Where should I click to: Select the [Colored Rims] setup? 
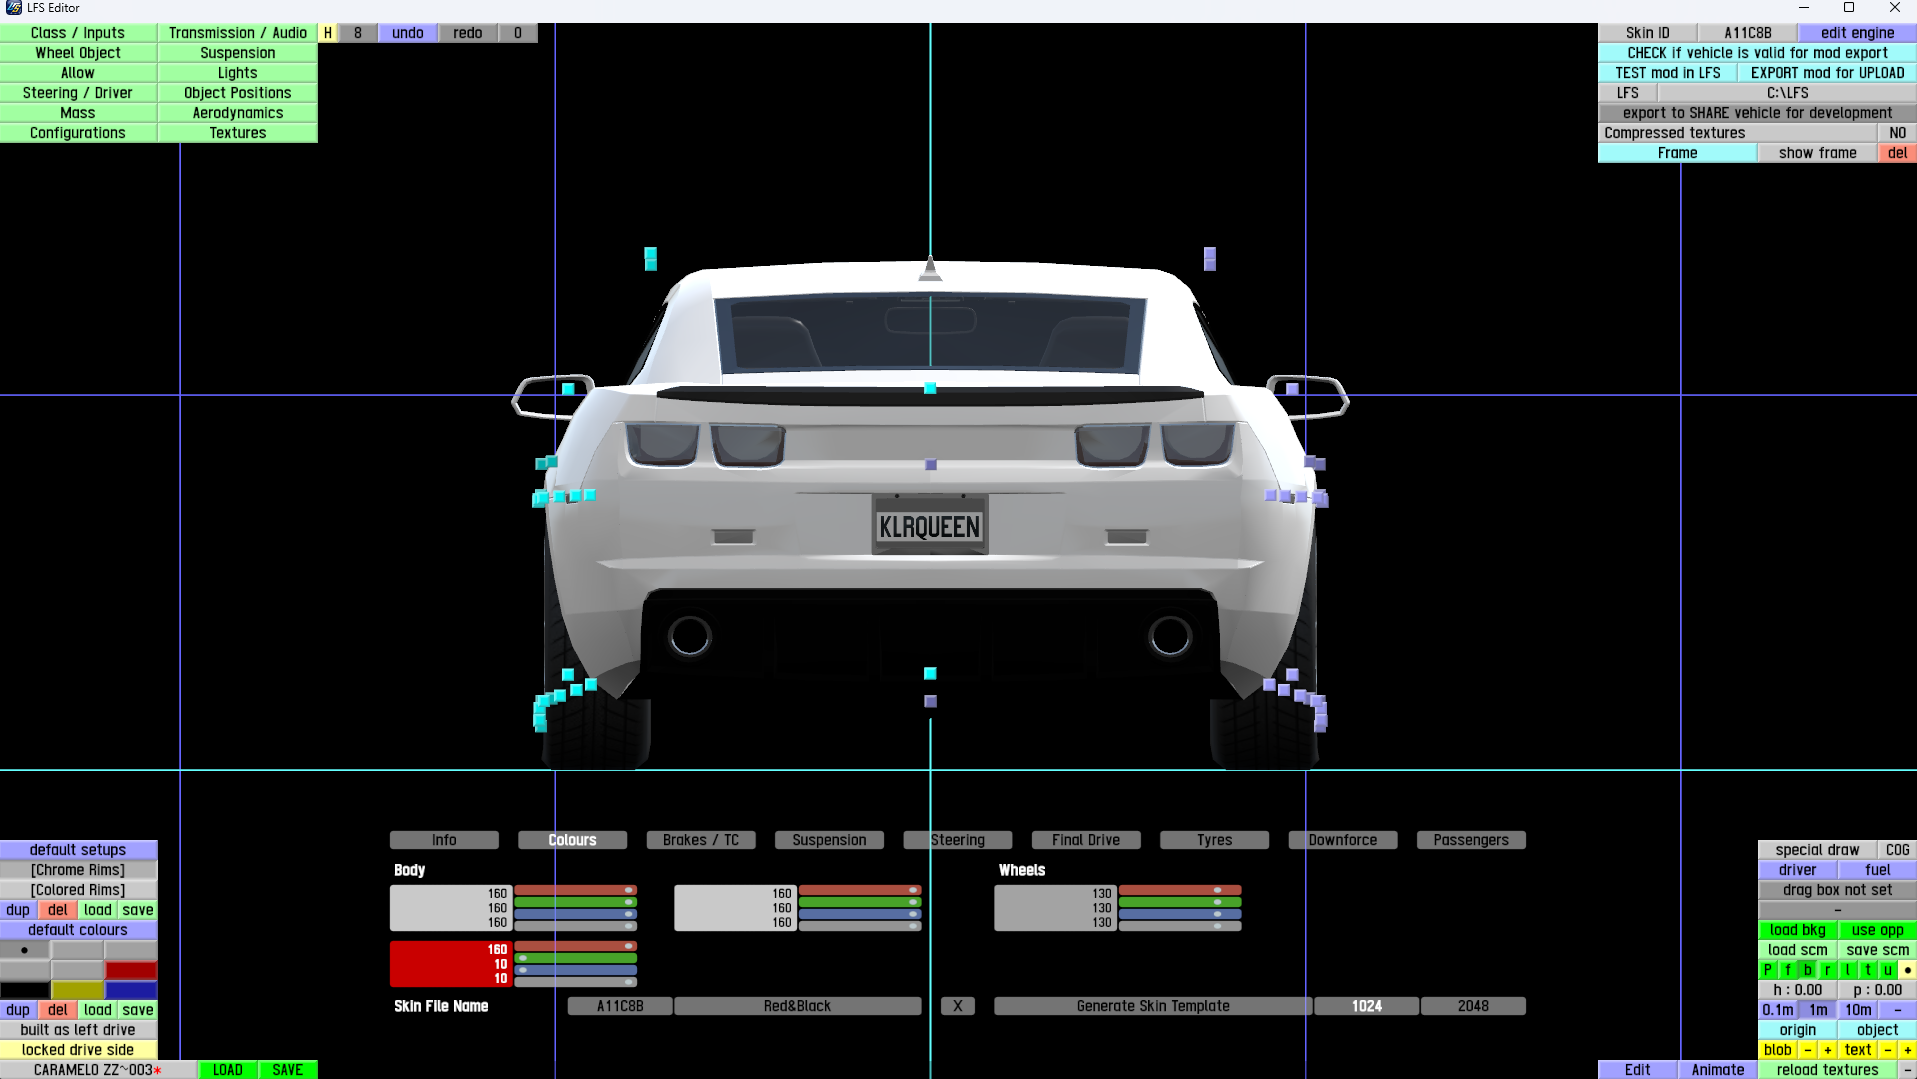[x=78, y=890]
